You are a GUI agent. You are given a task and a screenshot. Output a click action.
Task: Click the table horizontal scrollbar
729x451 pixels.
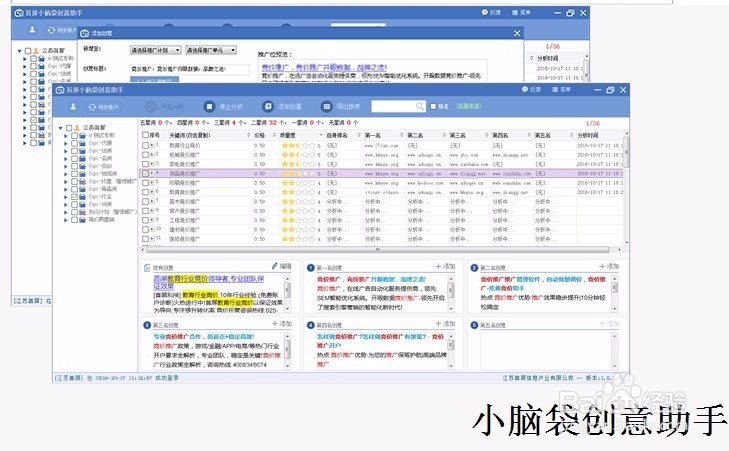point(378,250)
